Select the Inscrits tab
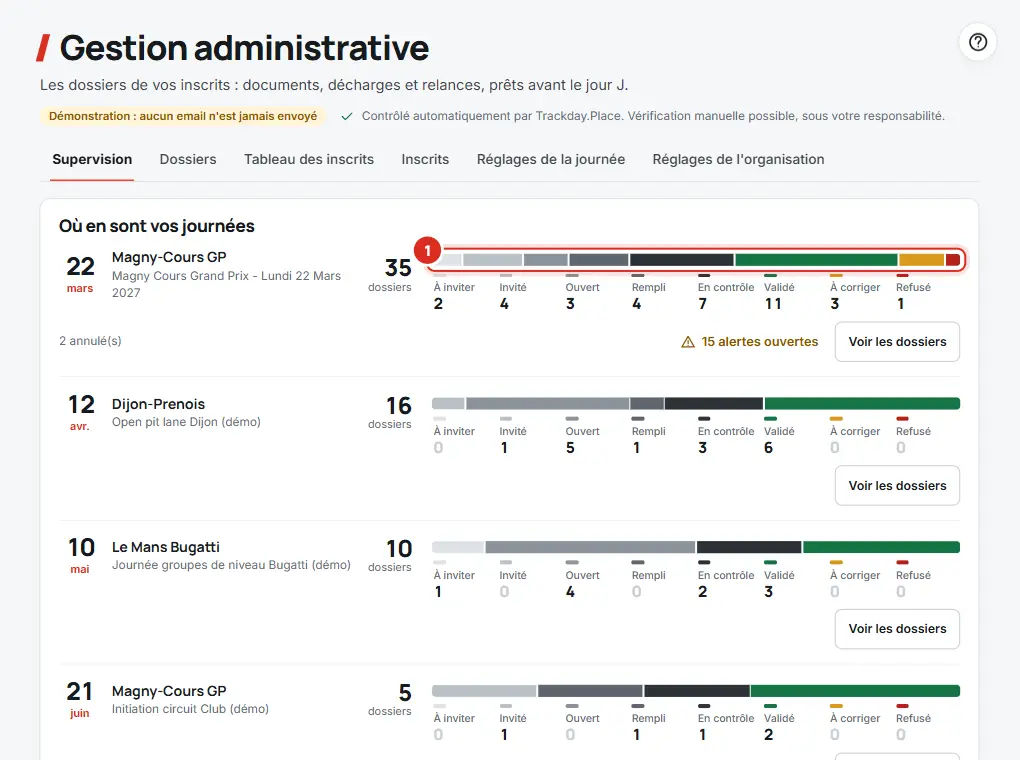This screenshot has height=760, width=1020. (425, 159)
